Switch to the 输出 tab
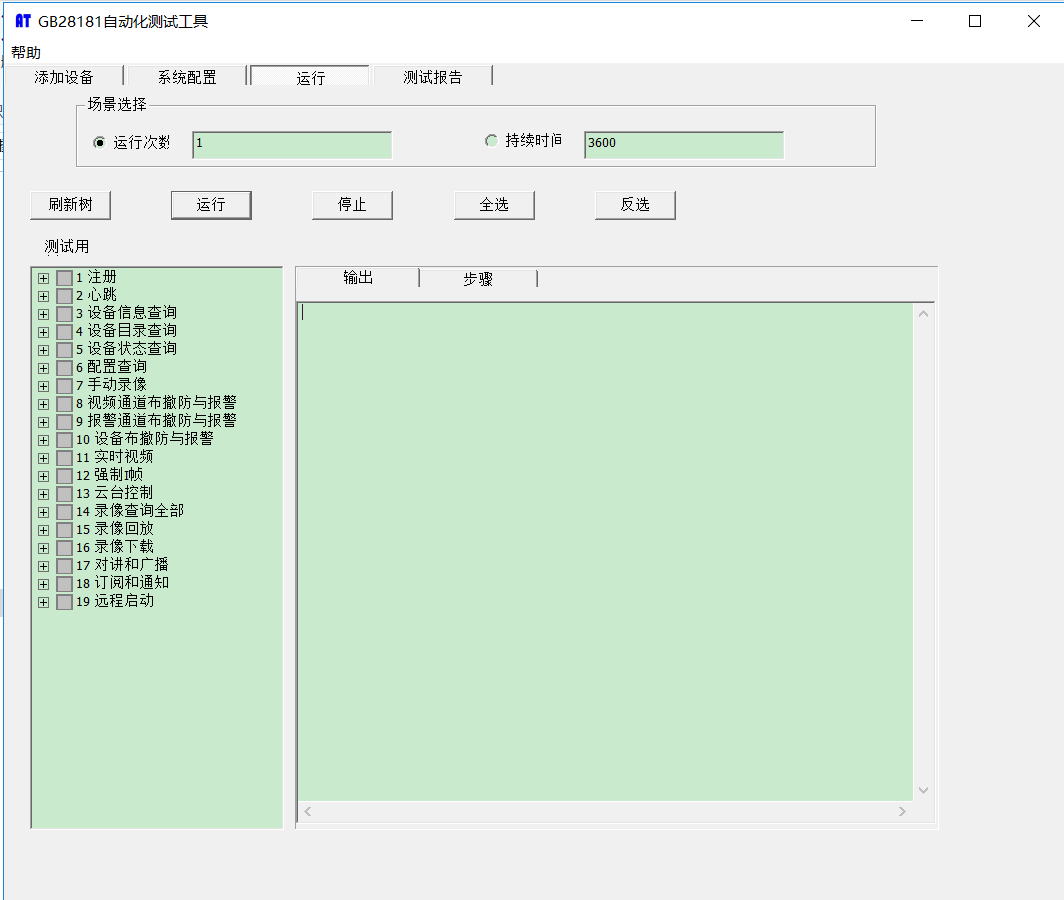Viewport: 1064px width, 900px height. 358,278
